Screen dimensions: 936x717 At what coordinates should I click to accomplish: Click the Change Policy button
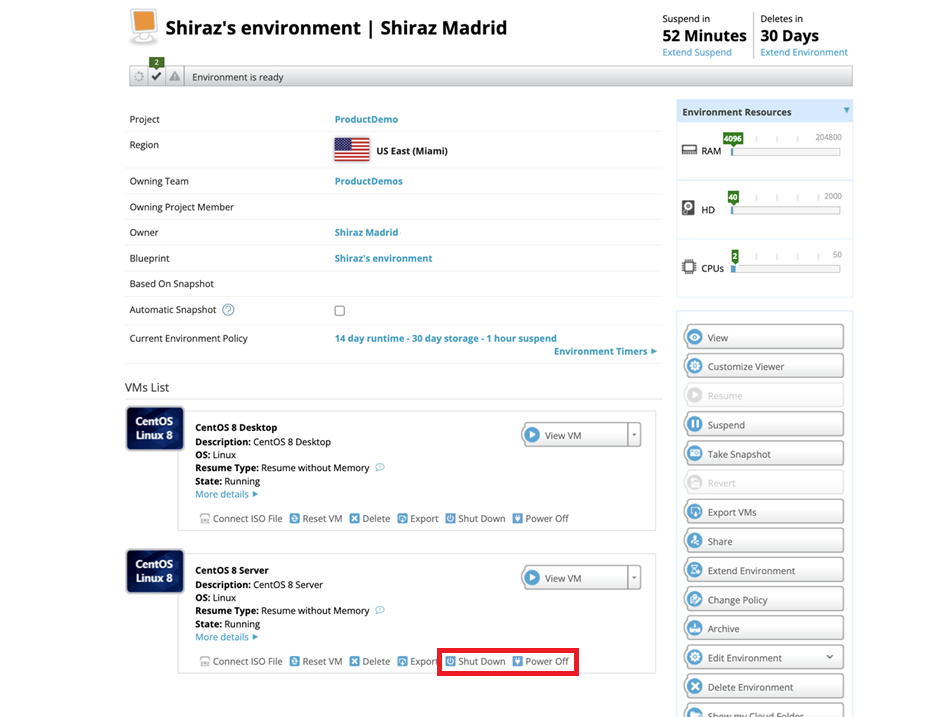point(763,599)
